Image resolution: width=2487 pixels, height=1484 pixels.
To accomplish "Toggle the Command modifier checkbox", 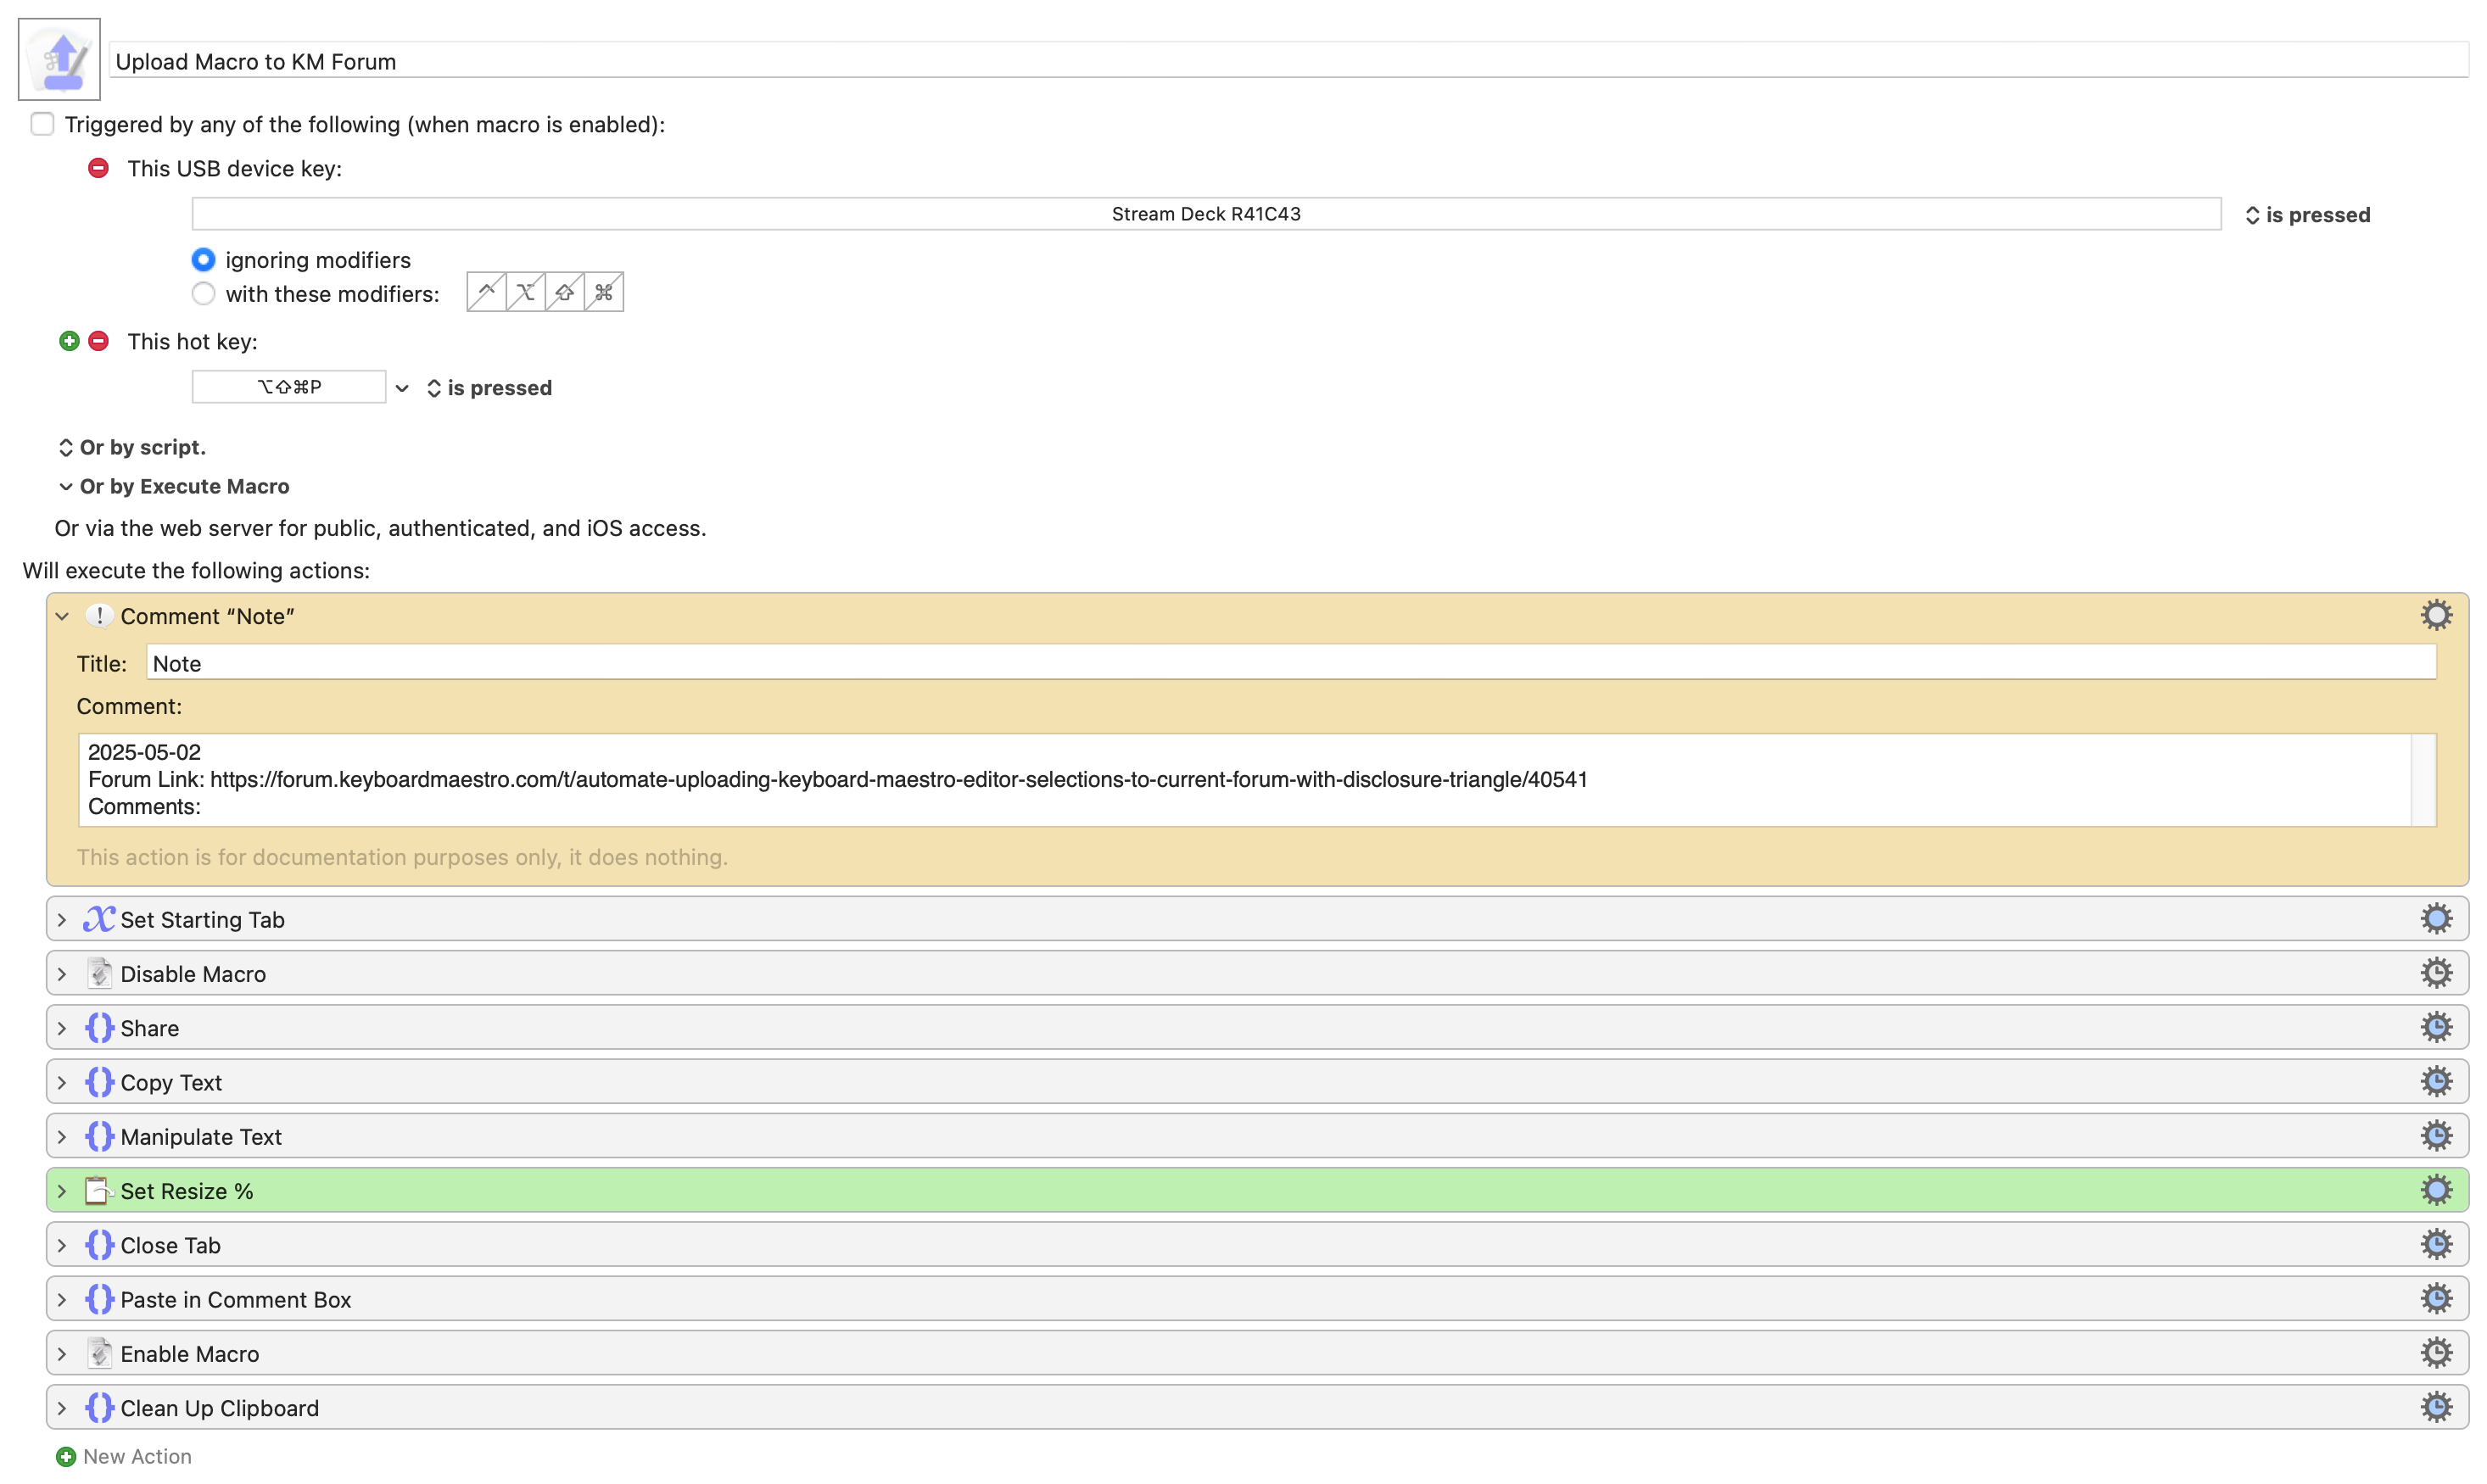I will tap(604, 292).
